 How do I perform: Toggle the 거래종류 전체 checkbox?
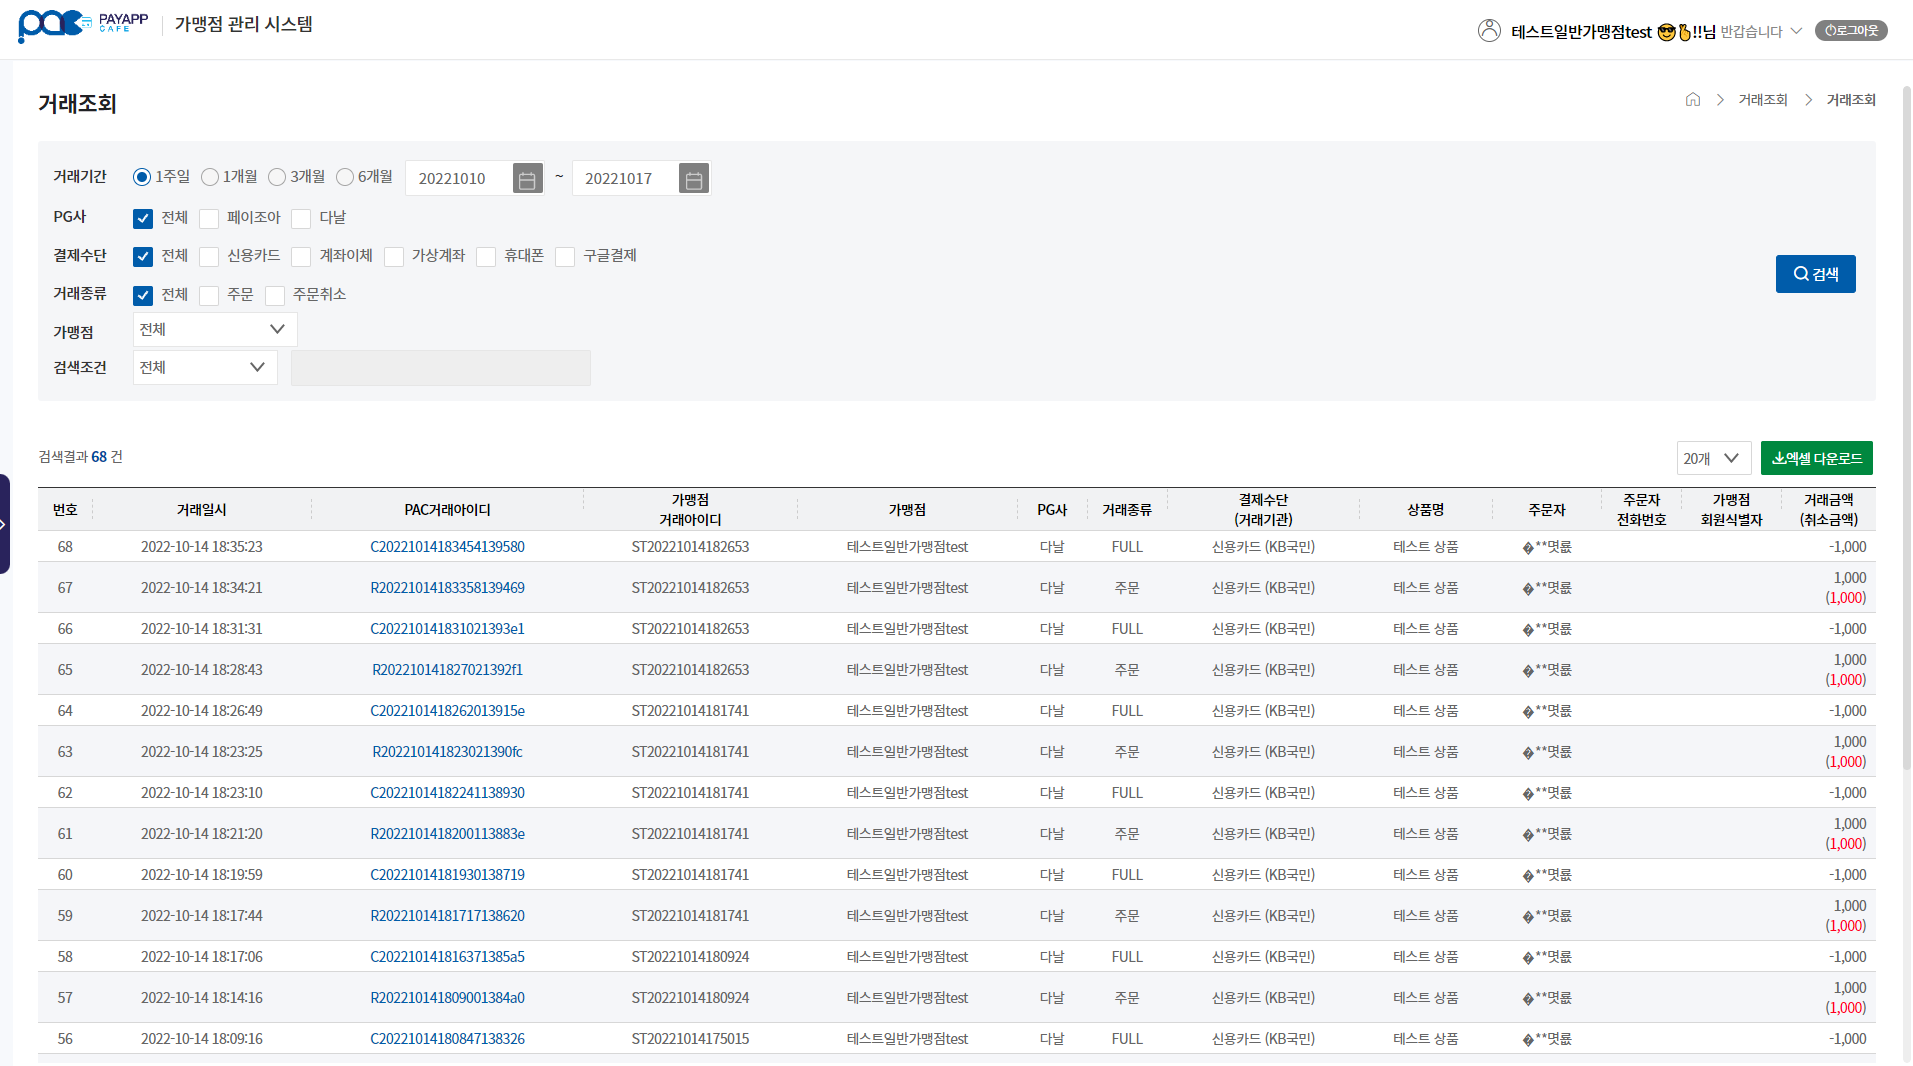coord(143,295)
